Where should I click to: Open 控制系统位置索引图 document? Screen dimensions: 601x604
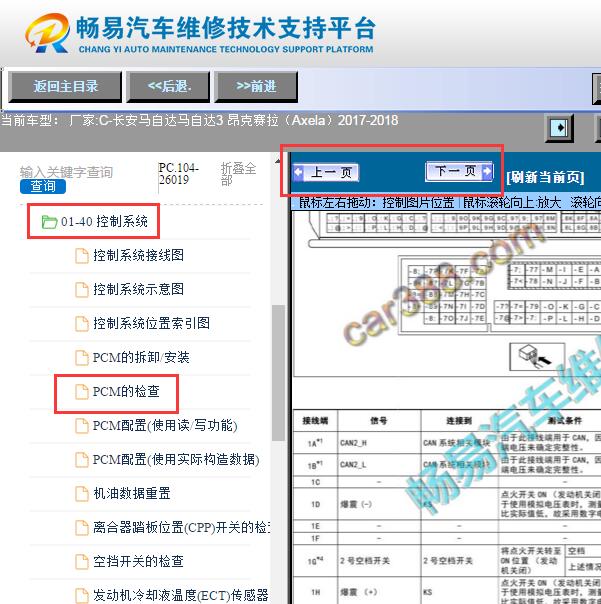tap(151, 323)
